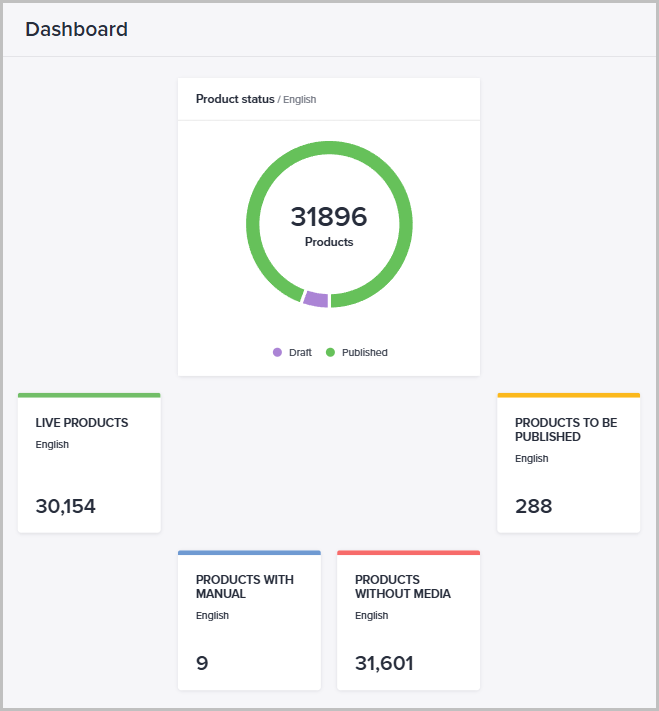Image resolution: width=659 pixels, height=711 pixels.
Task: Click the purple Draft legend dot
Action: [277, 352]
